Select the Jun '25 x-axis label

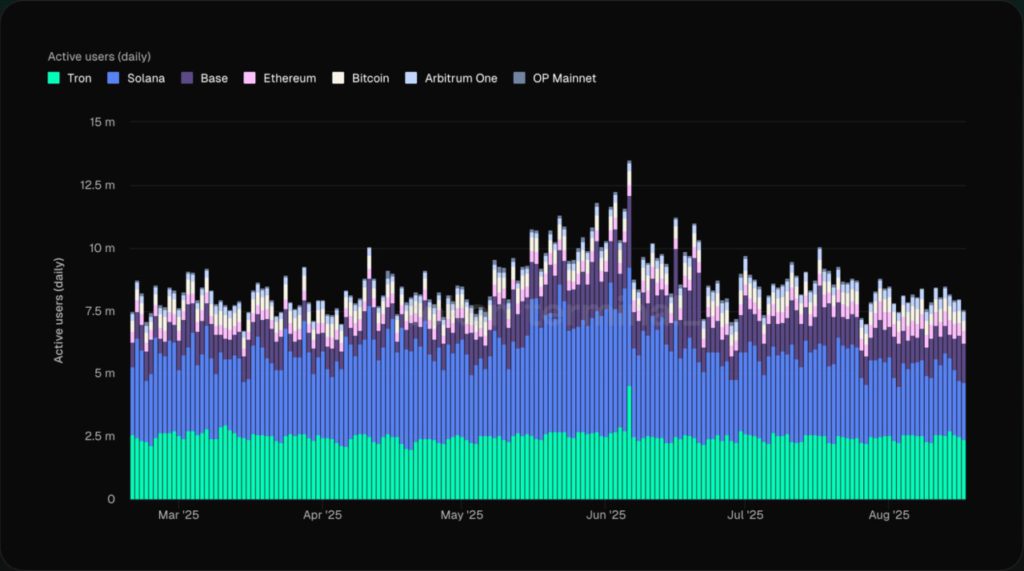[604, 516]
